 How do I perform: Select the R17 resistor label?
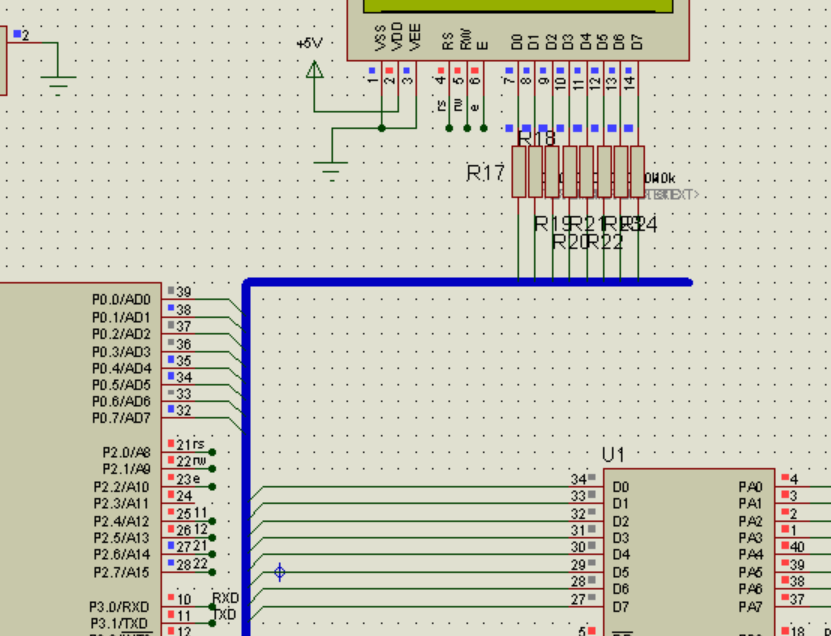point(485,173)
